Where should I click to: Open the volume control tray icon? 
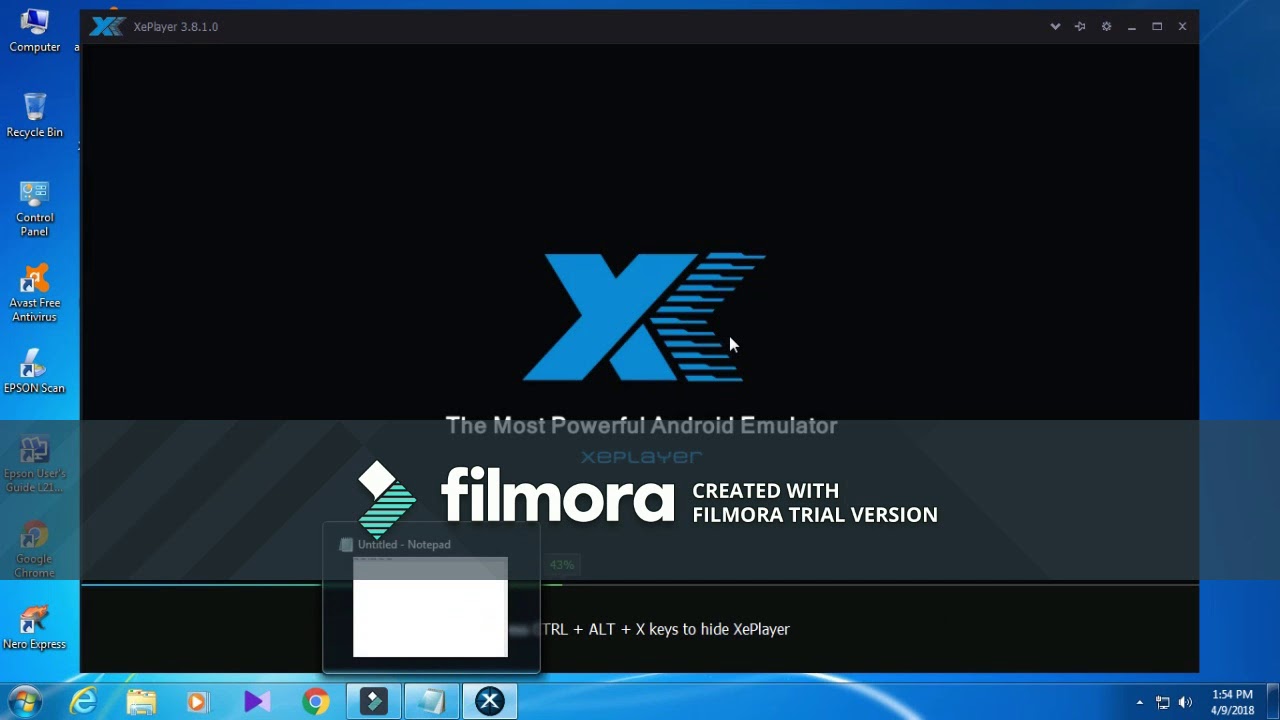(x=1185, y=703)
